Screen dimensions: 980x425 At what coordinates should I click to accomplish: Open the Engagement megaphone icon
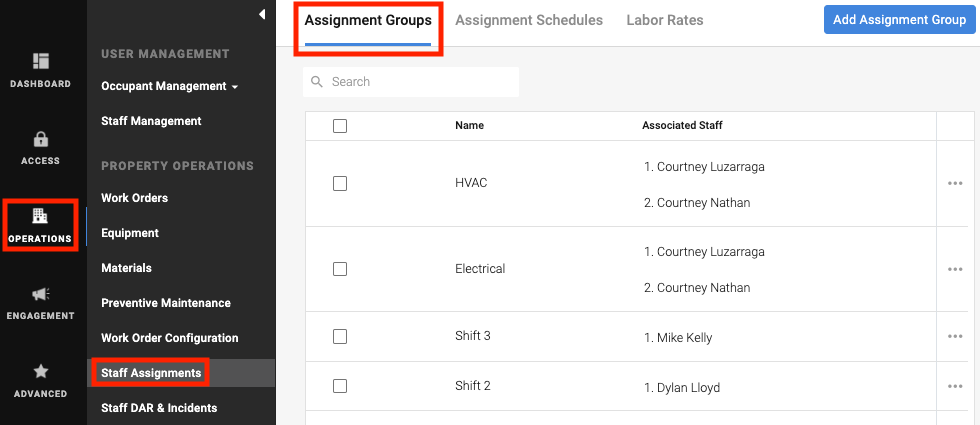(x=41, y=294)
